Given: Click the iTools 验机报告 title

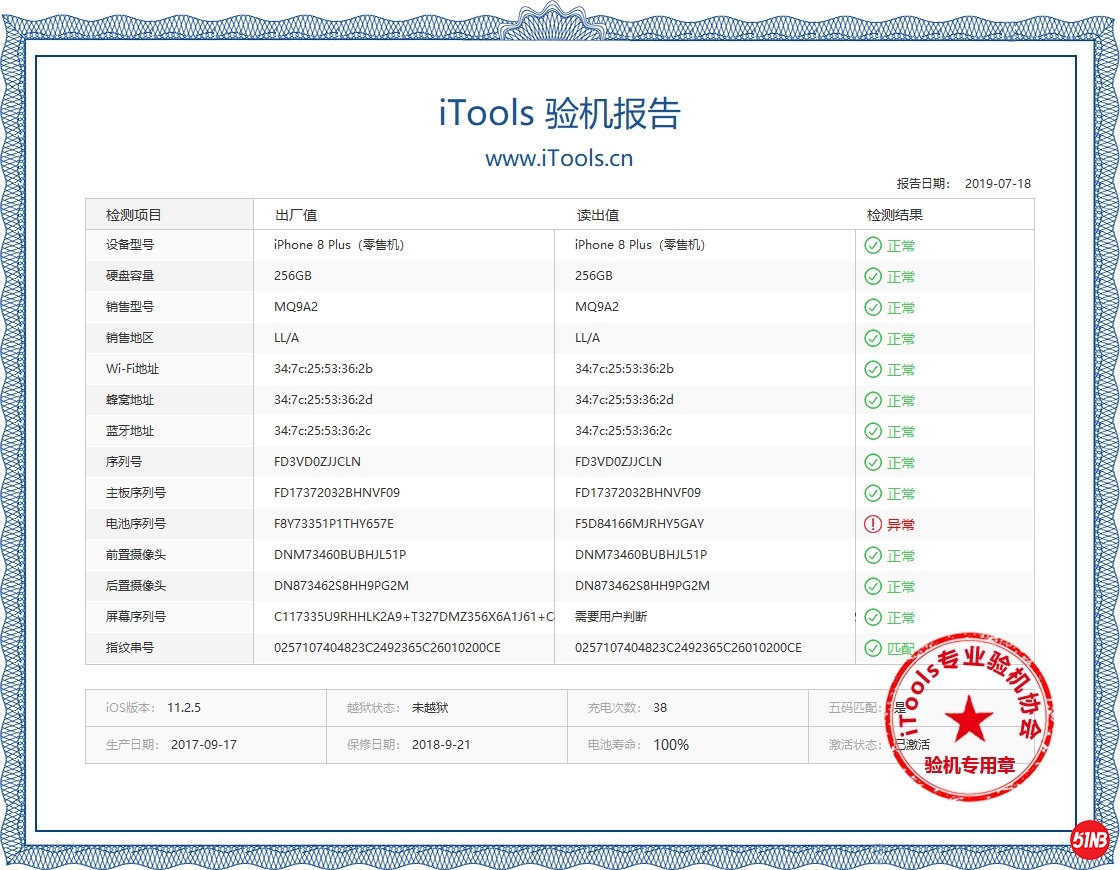Looking at the screenshot, I should pos(559,113).
